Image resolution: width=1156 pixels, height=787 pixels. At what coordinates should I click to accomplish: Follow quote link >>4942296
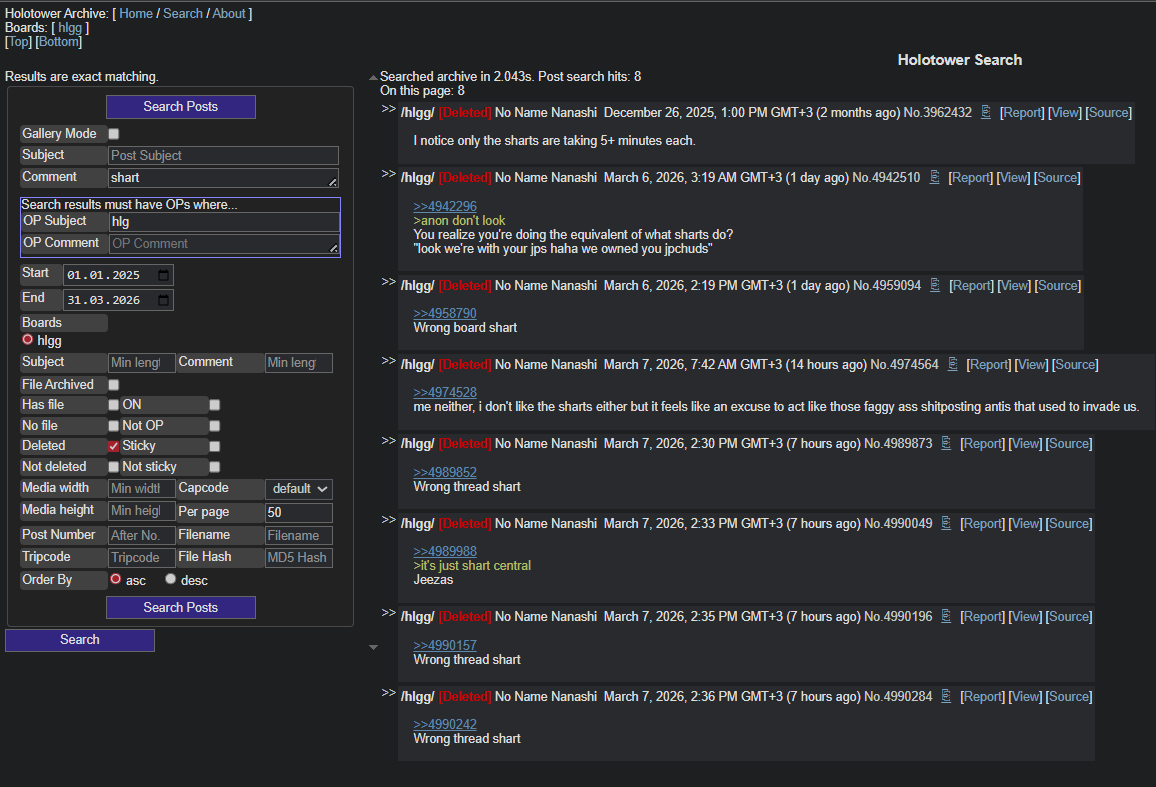pos(445,206)
